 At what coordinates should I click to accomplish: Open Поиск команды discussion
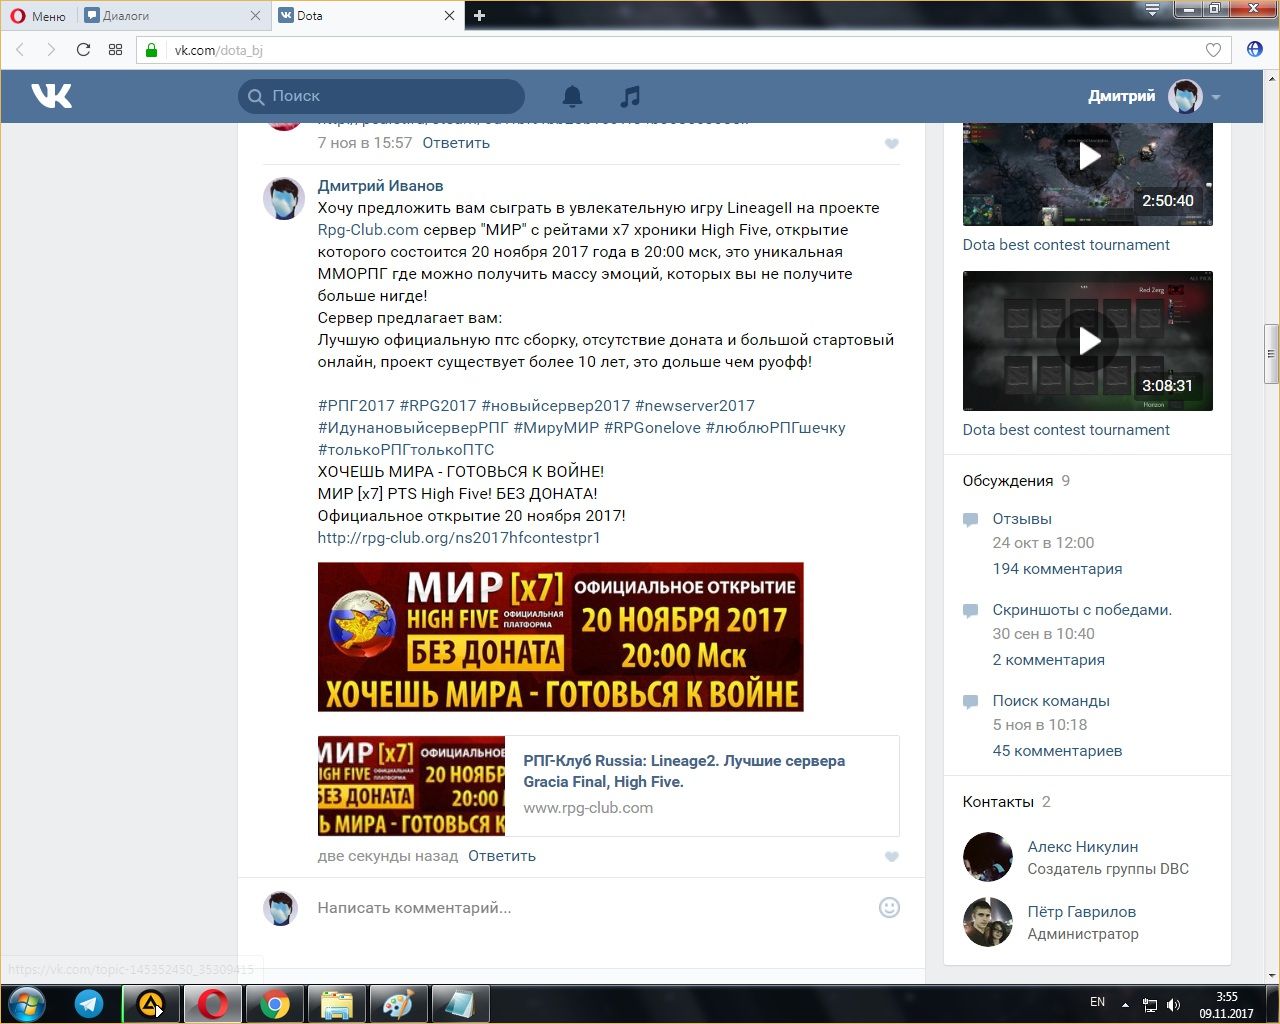pos(1051,701)
